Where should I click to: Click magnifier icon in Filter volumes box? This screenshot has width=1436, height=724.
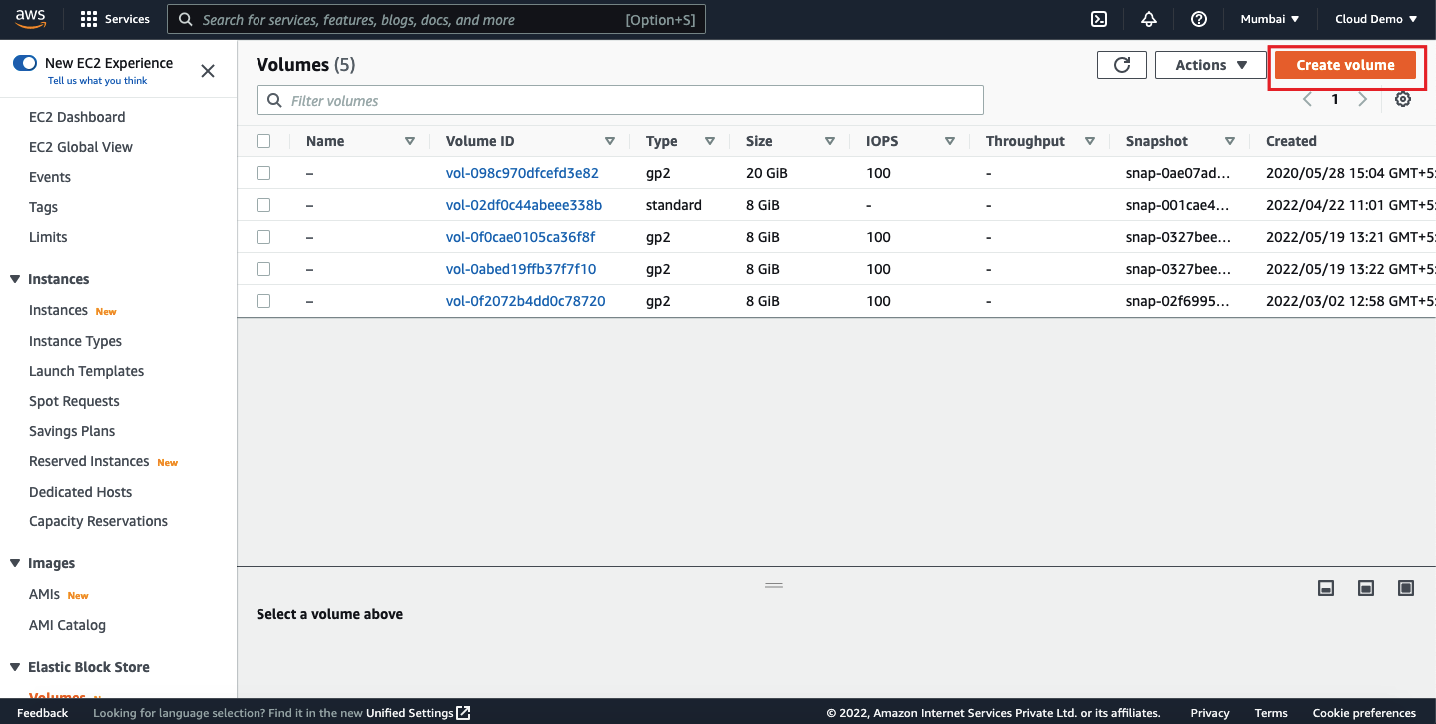click(x=274, y=101)
